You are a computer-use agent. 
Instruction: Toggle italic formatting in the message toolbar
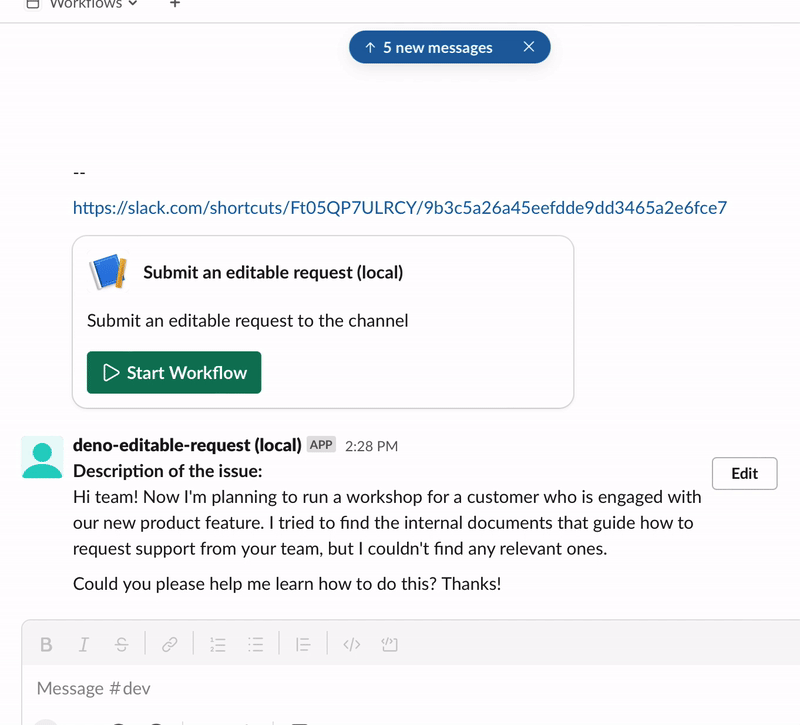pos(84,644)
